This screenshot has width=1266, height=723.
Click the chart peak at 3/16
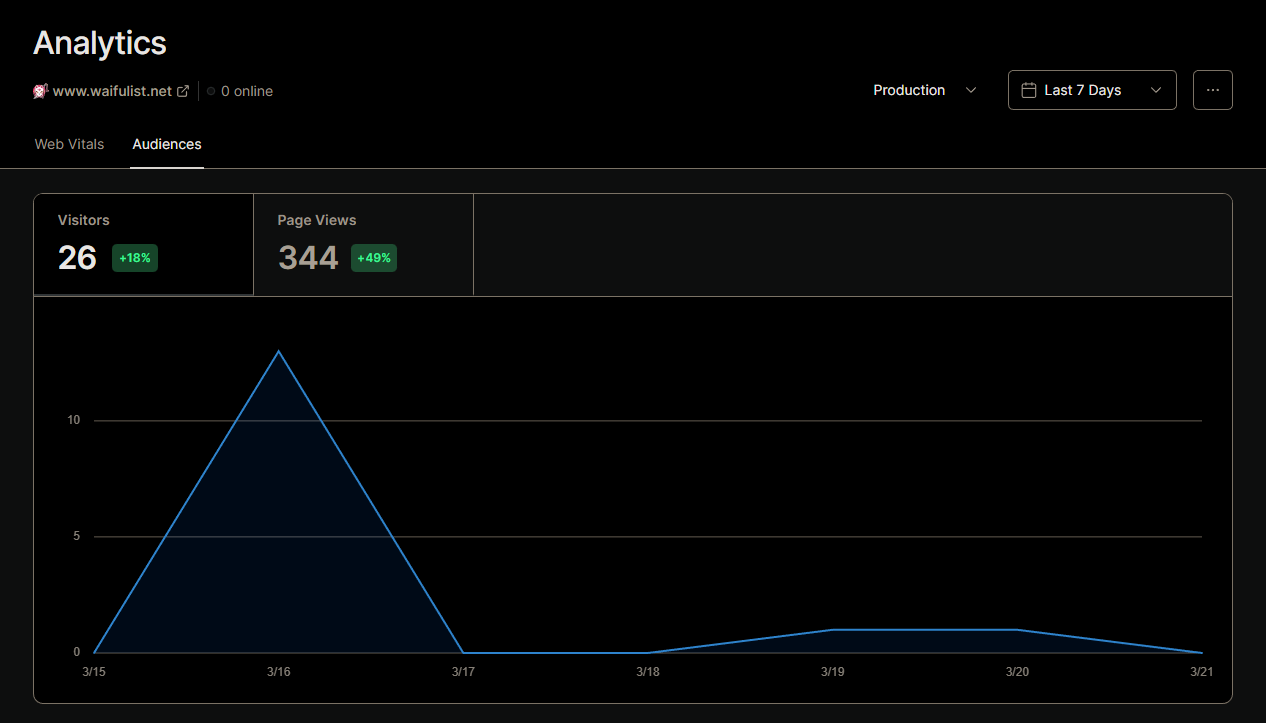pos(278,351)
